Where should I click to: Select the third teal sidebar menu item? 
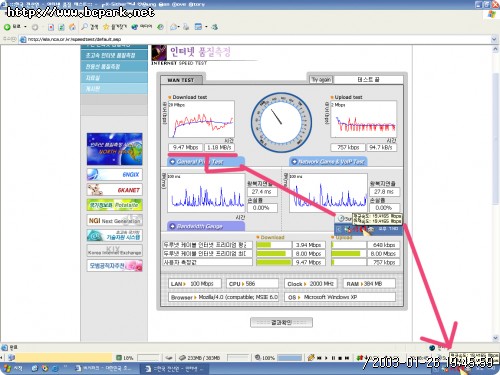click(x=114, y=77)
